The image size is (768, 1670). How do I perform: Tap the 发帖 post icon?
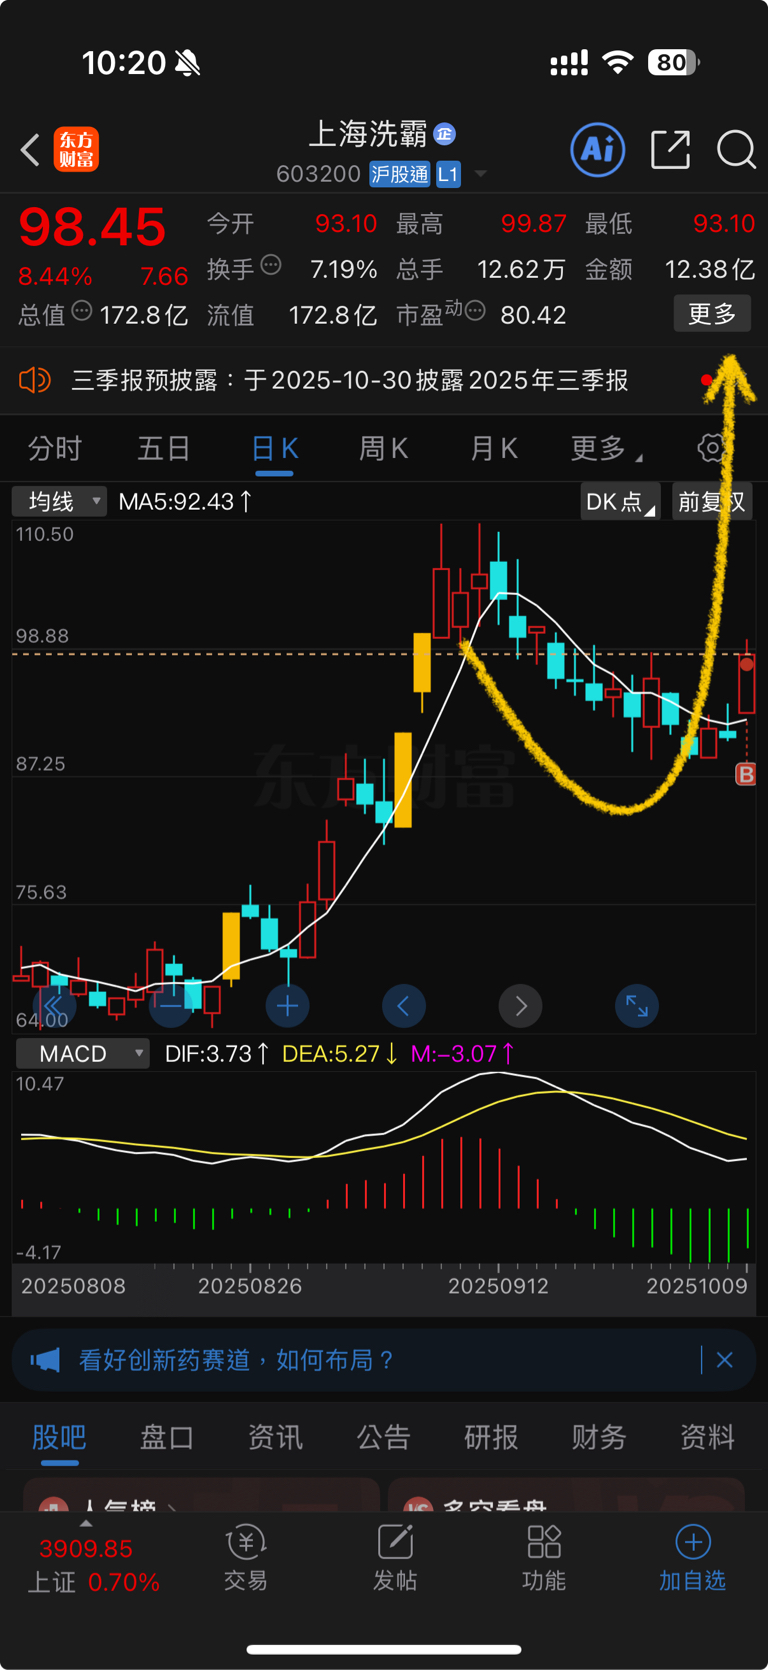coord(395,1558)
